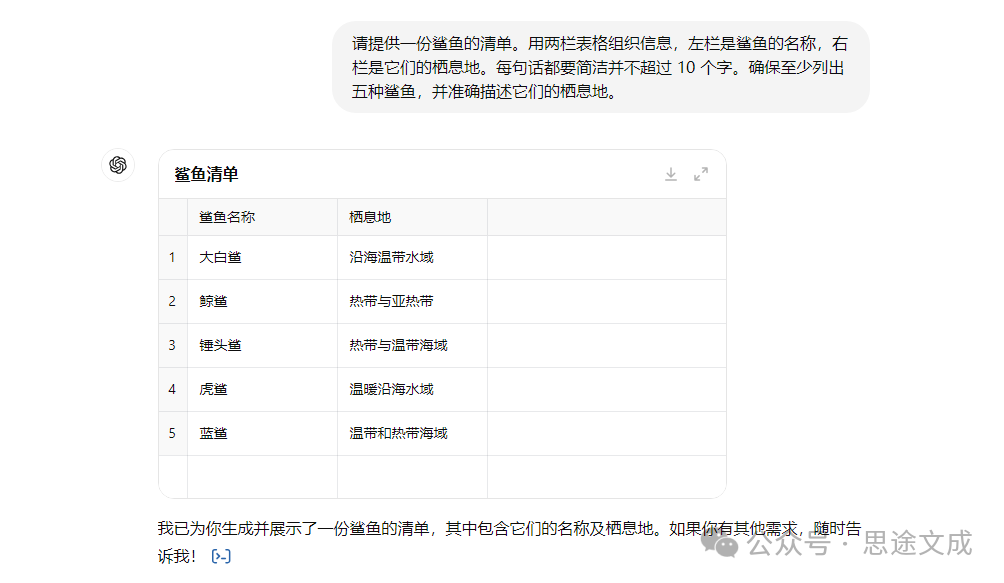1004x583 pixels.
Task: Click the 蓝鲨 name cell
Action: (x=213, y=433)
